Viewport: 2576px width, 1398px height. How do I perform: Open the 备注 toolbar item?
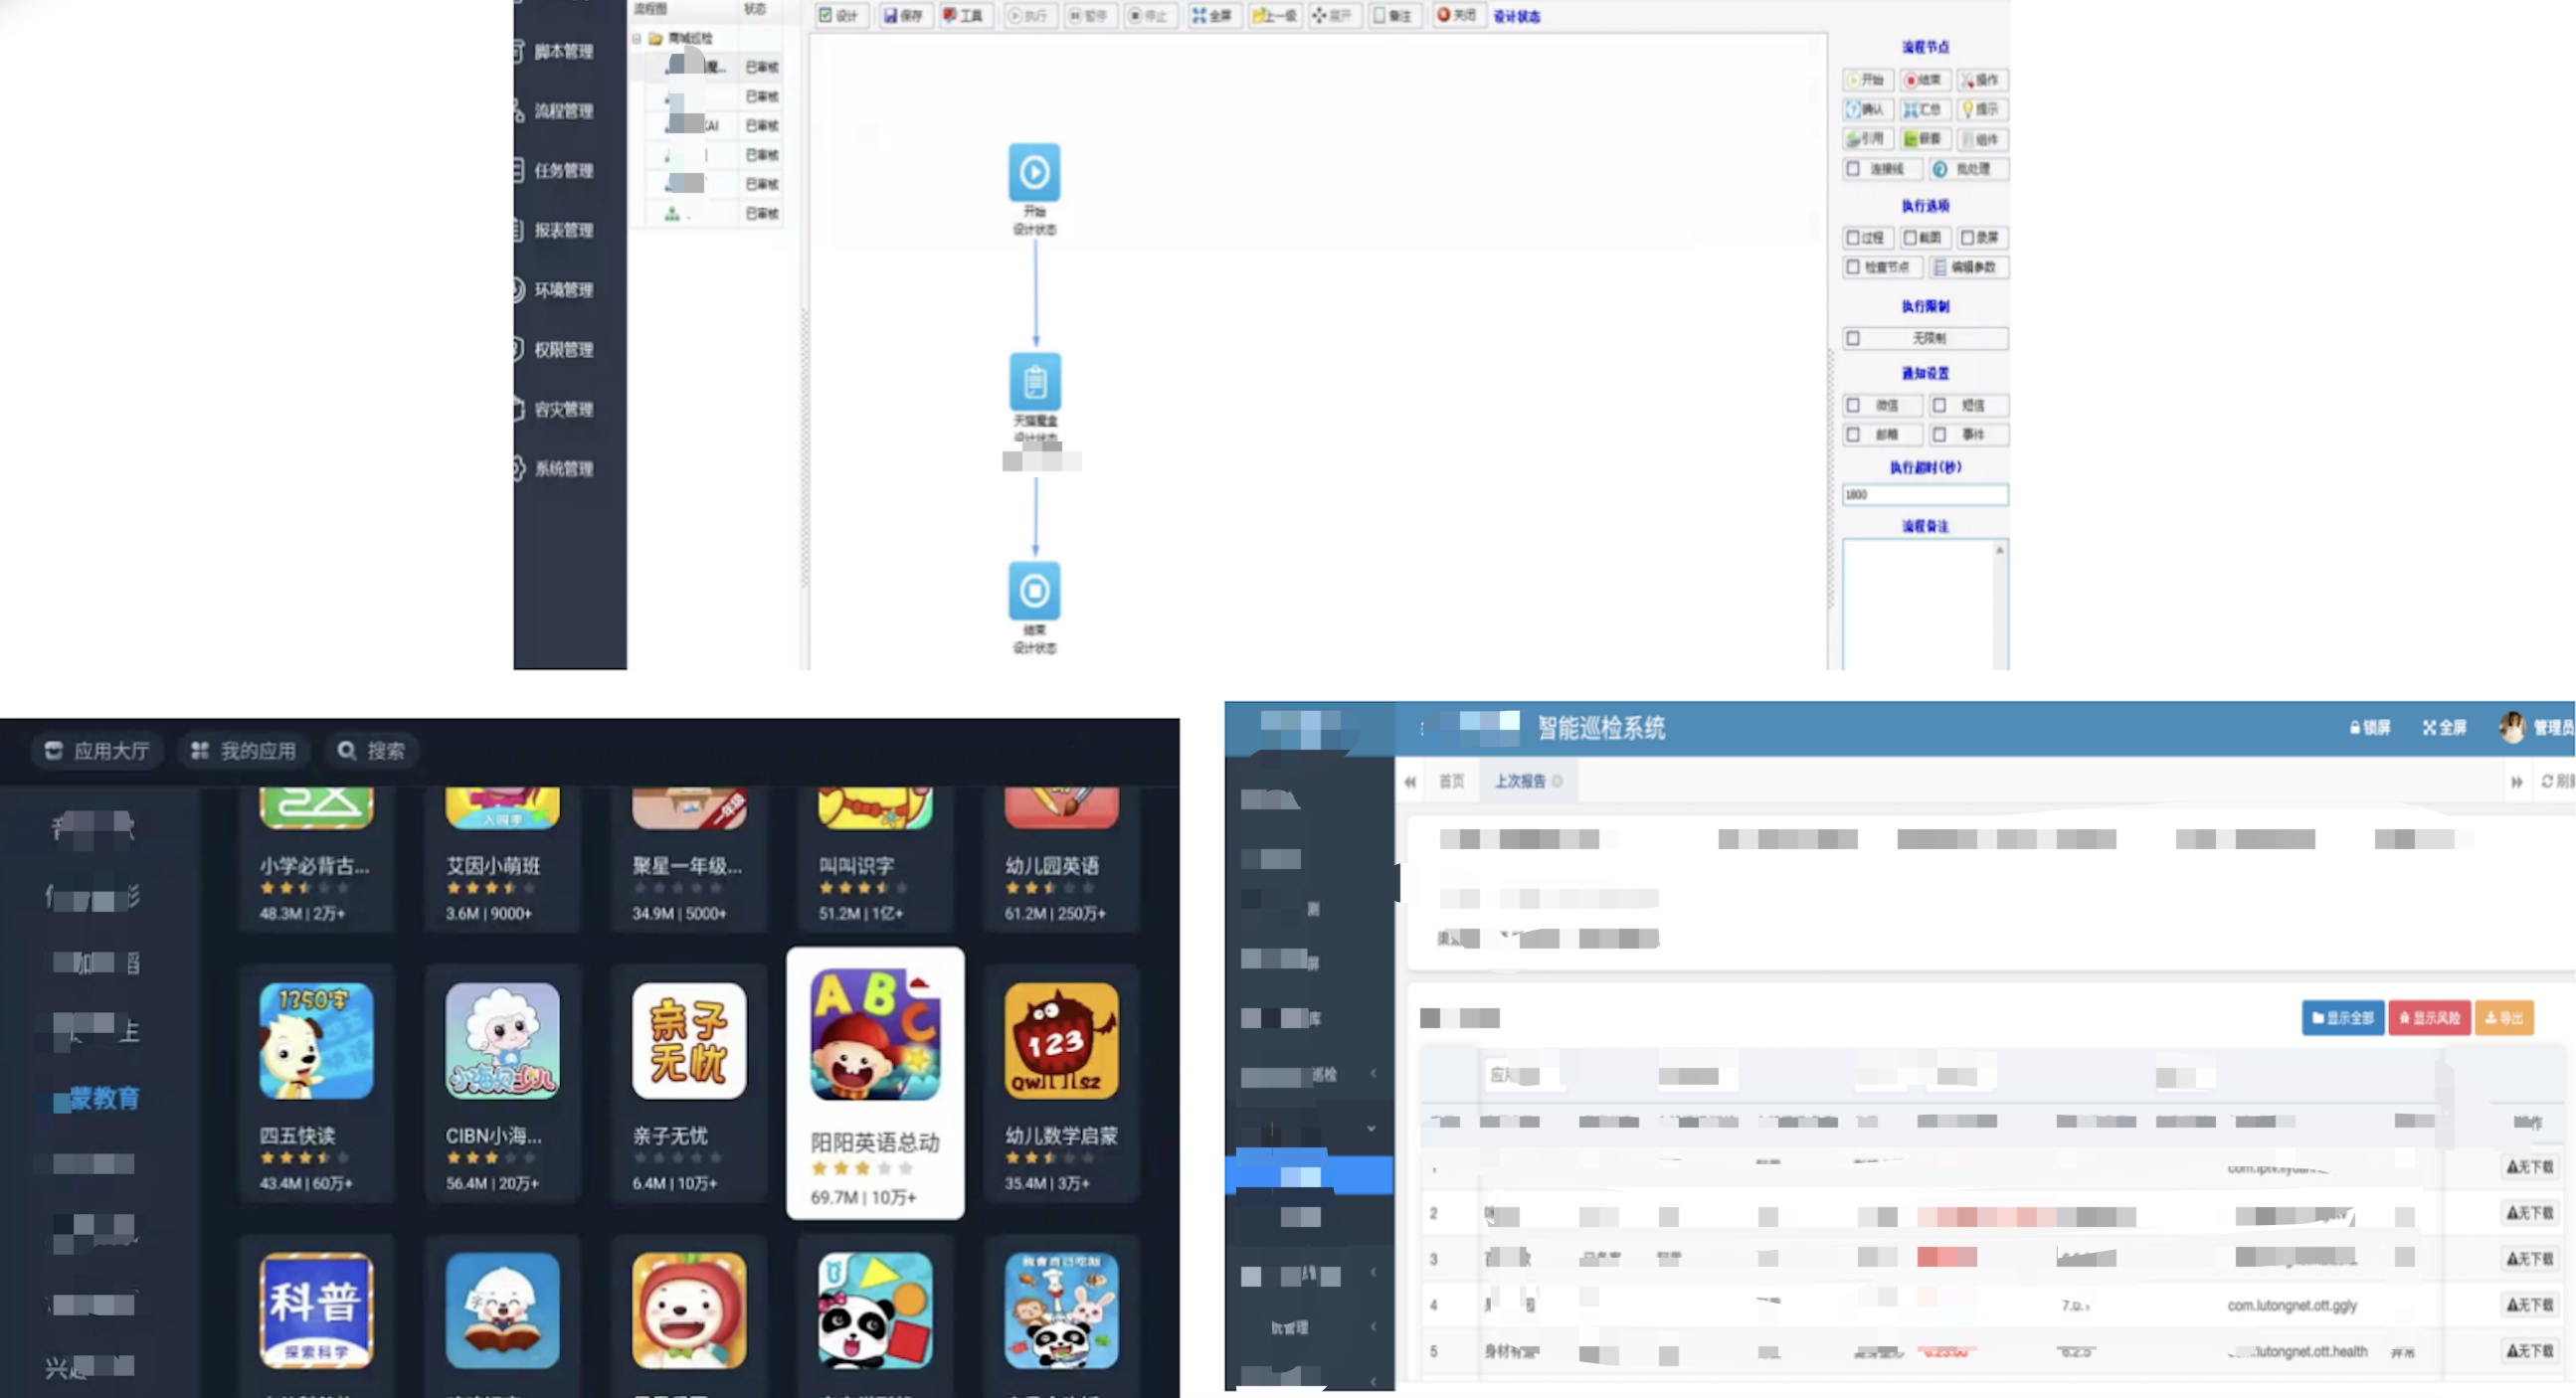pos(1393,15)
